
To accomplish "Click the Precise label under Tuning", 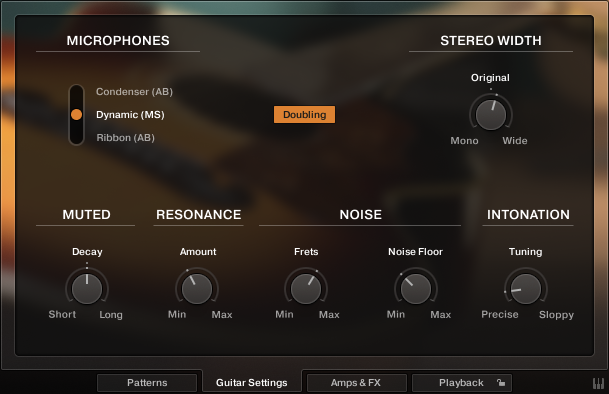I will click(x=500, y=314).
